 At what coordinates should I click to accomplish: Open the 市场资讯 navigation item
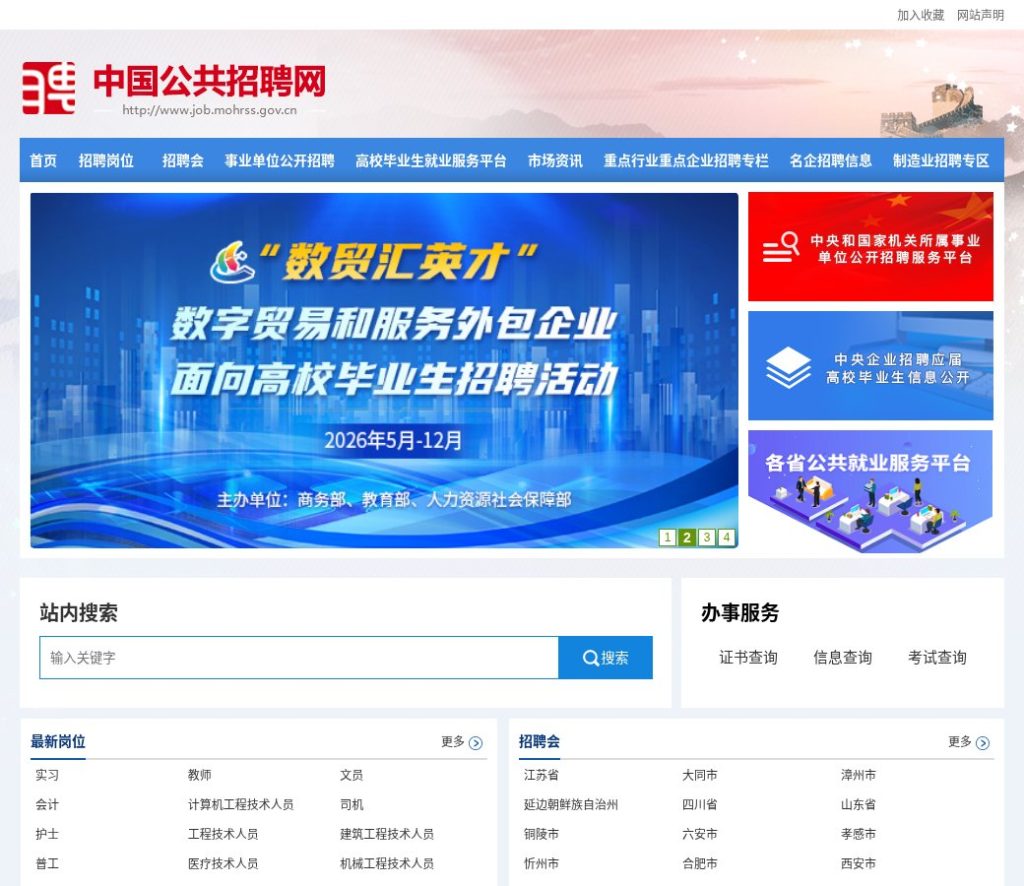pyautogui.click(x=555, y=161)
